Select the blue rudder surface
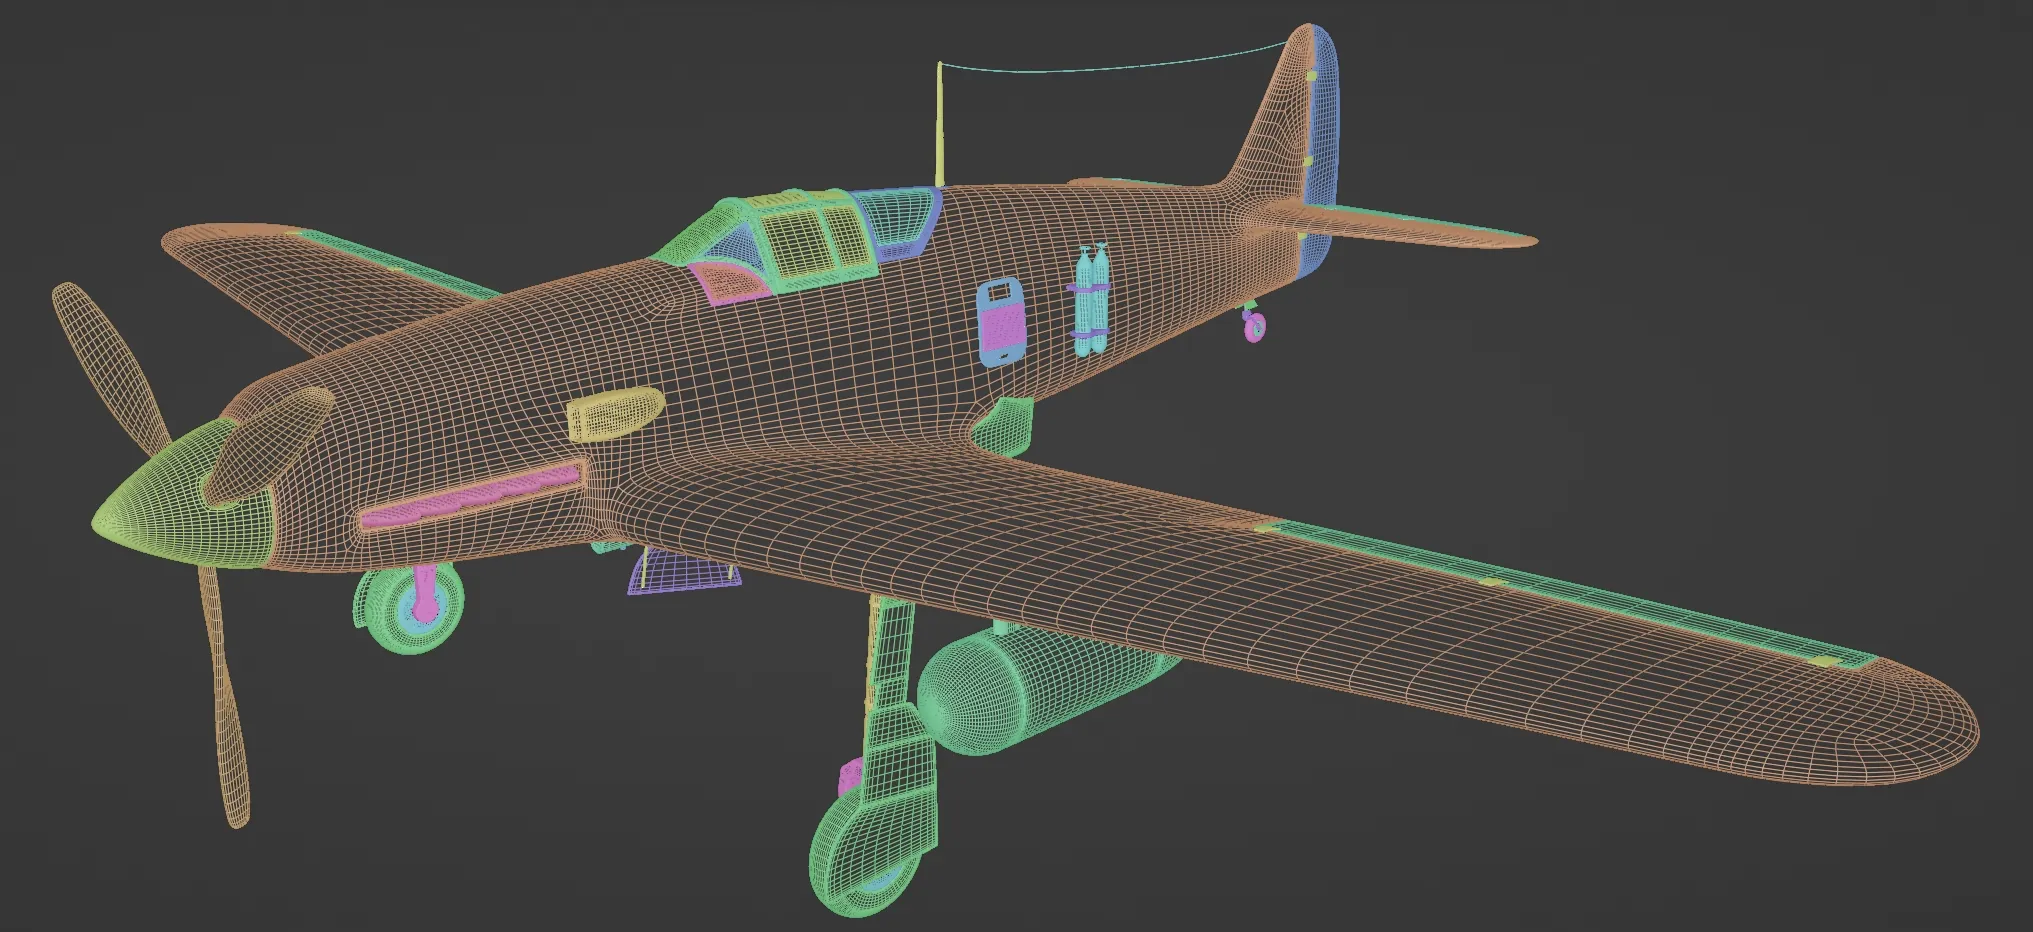 click(x=1322, y=150)
